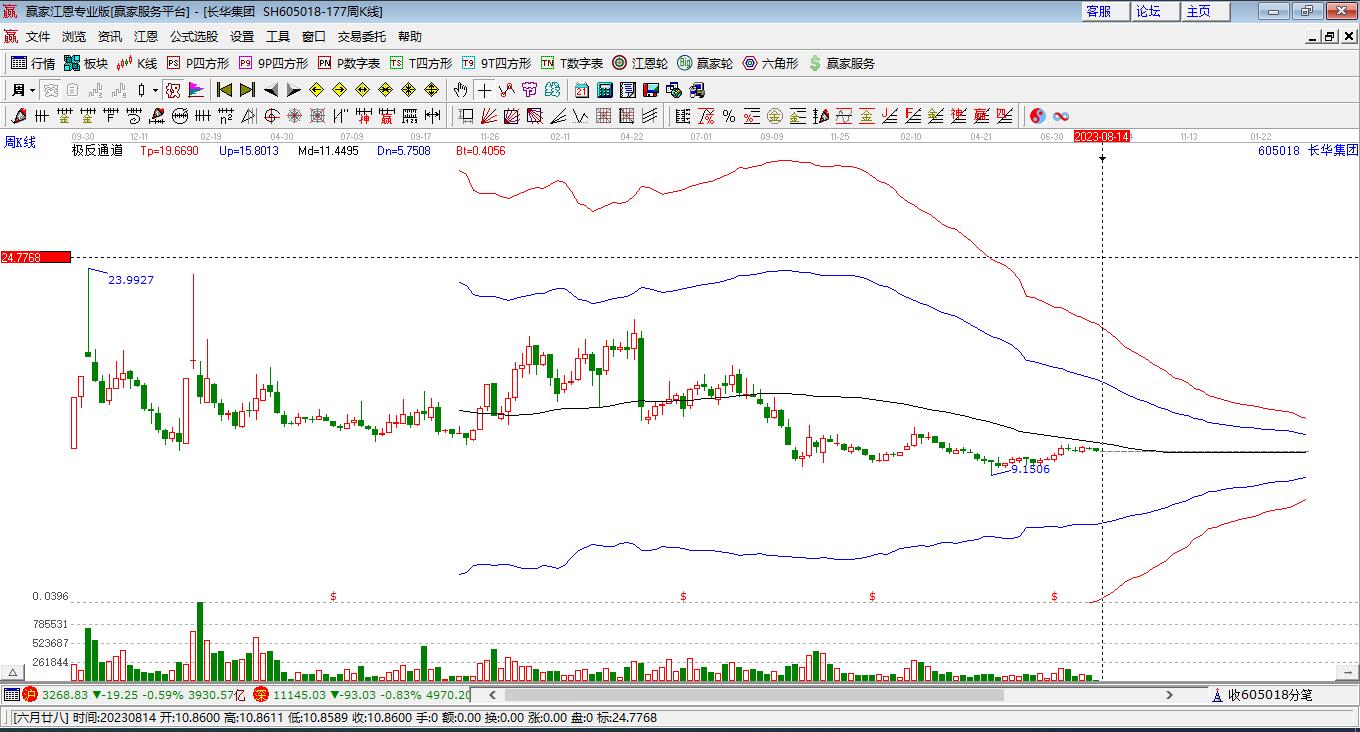Select the percent sign tool

tap(729, 116)
